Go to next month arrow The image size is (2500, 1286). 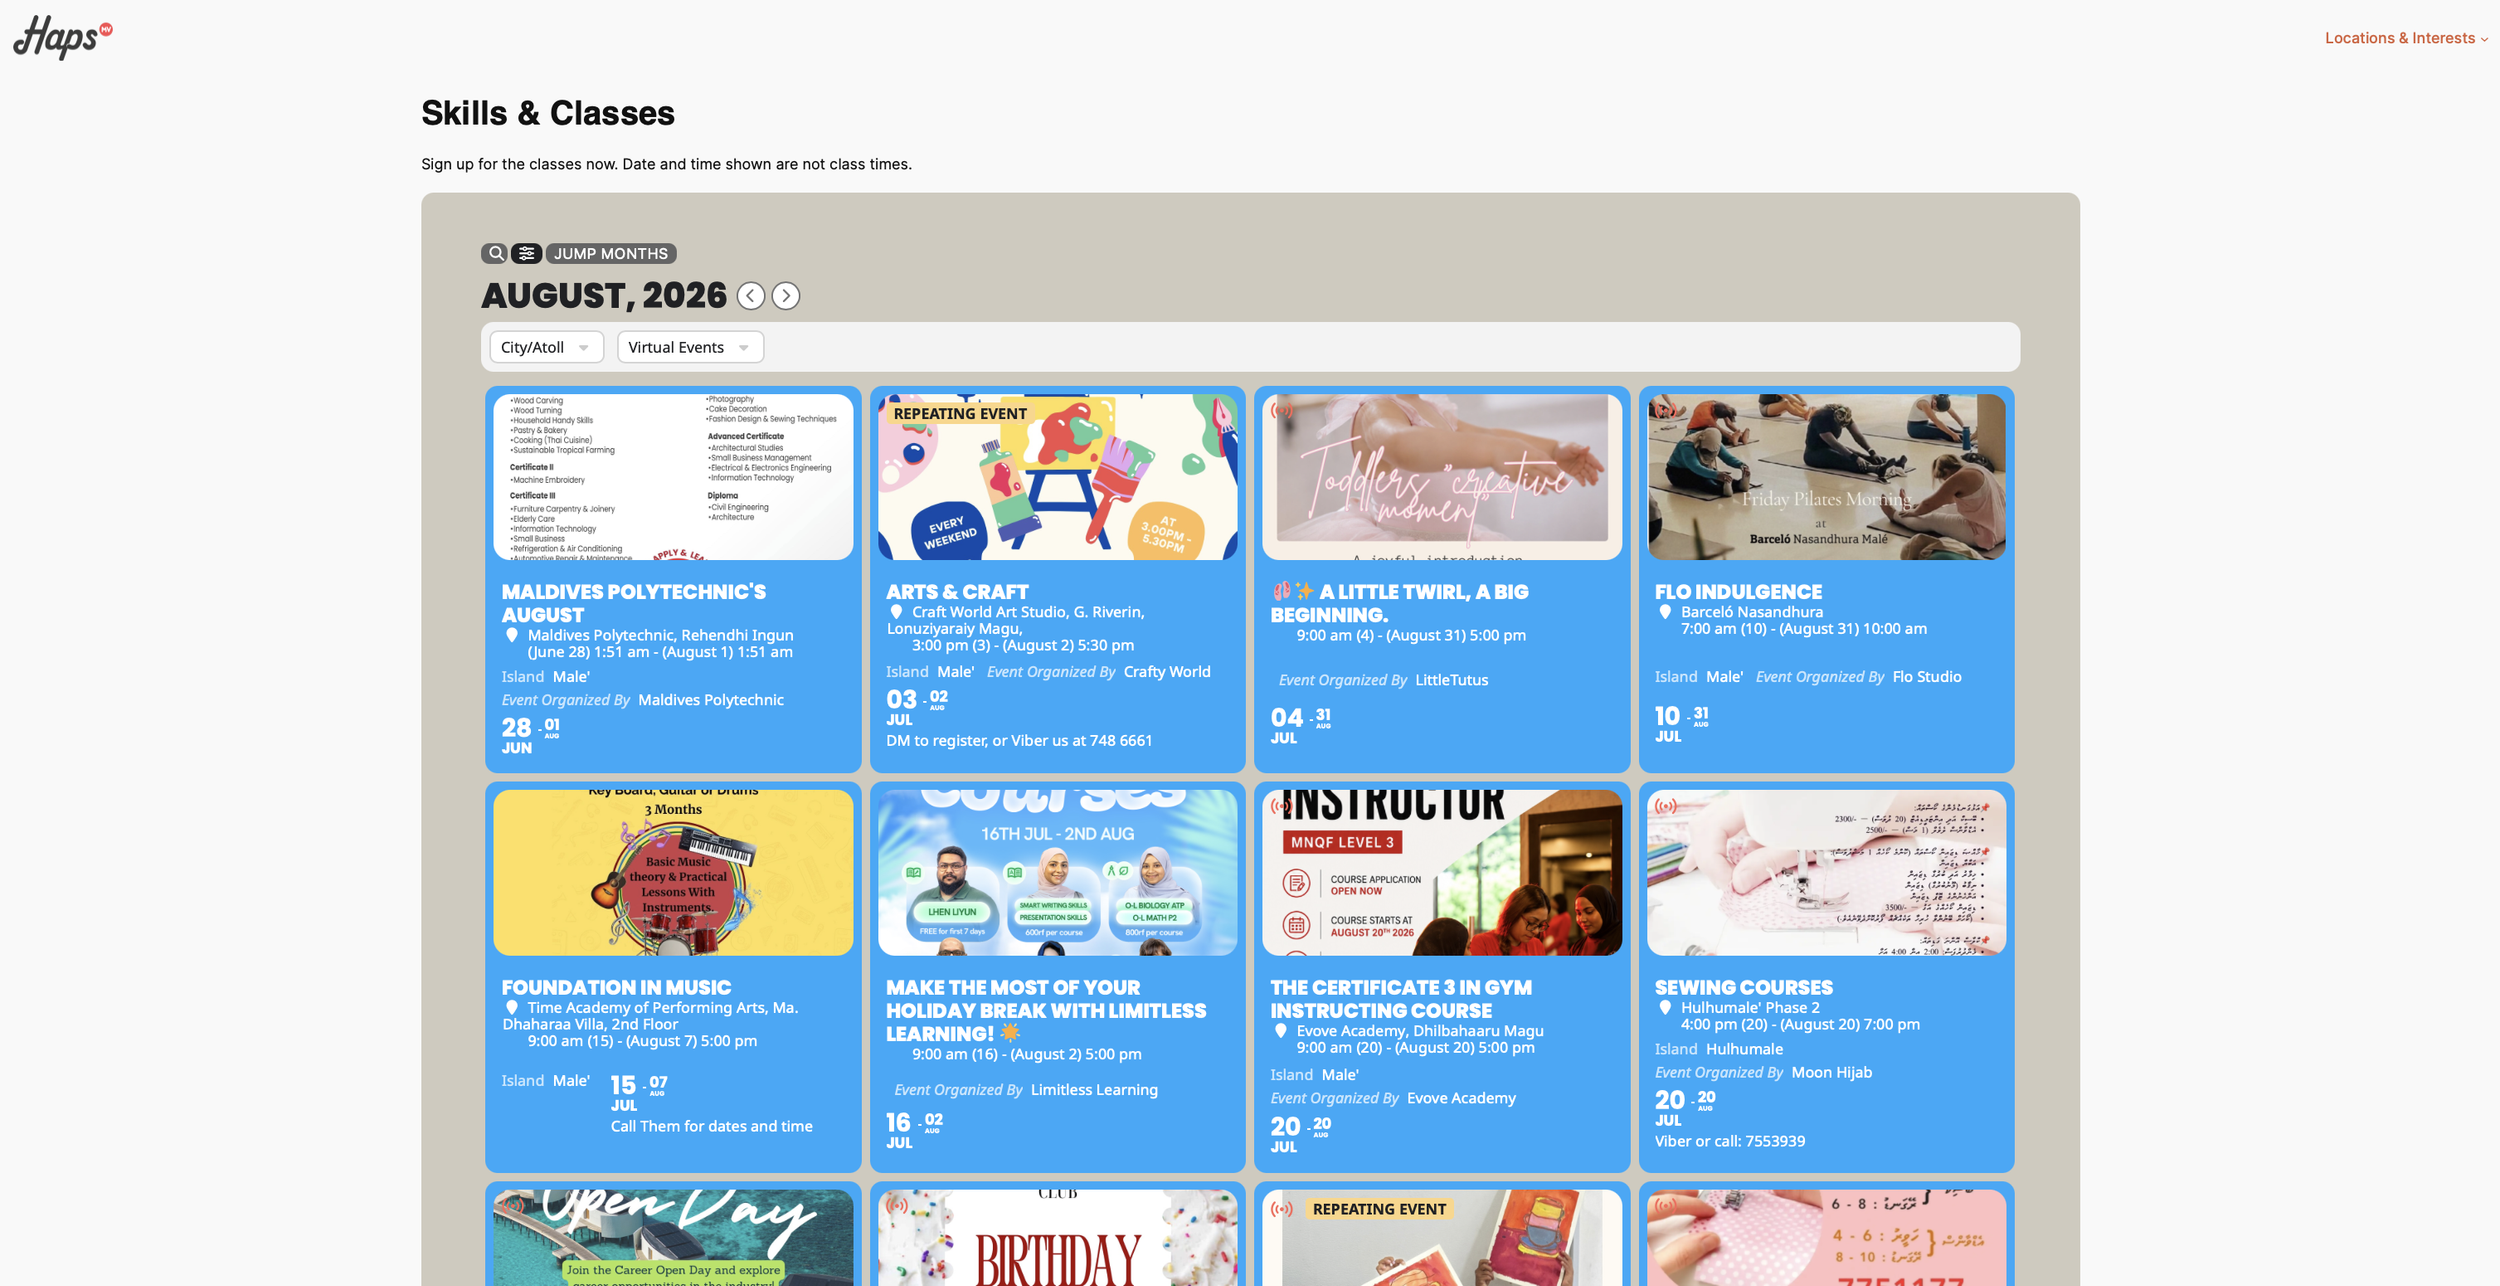pos(786,296)
